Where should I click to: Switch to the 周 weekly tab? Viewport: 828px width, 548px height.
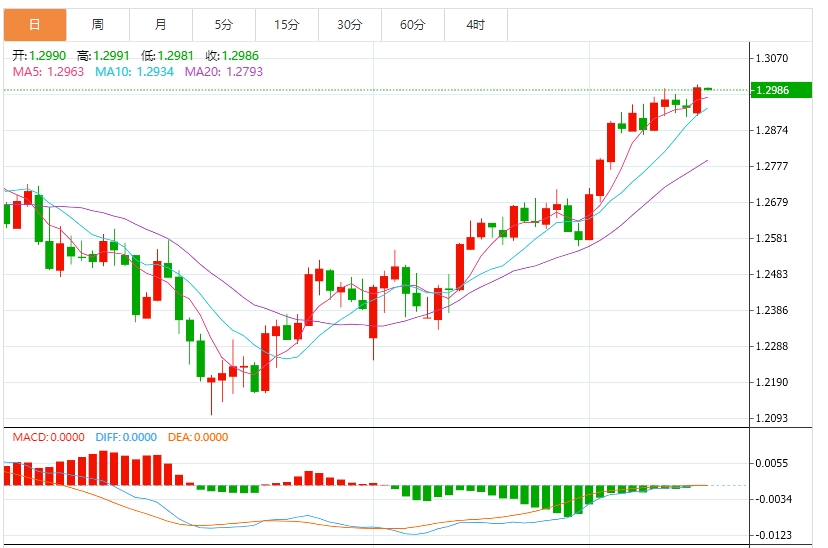[97, 24]
